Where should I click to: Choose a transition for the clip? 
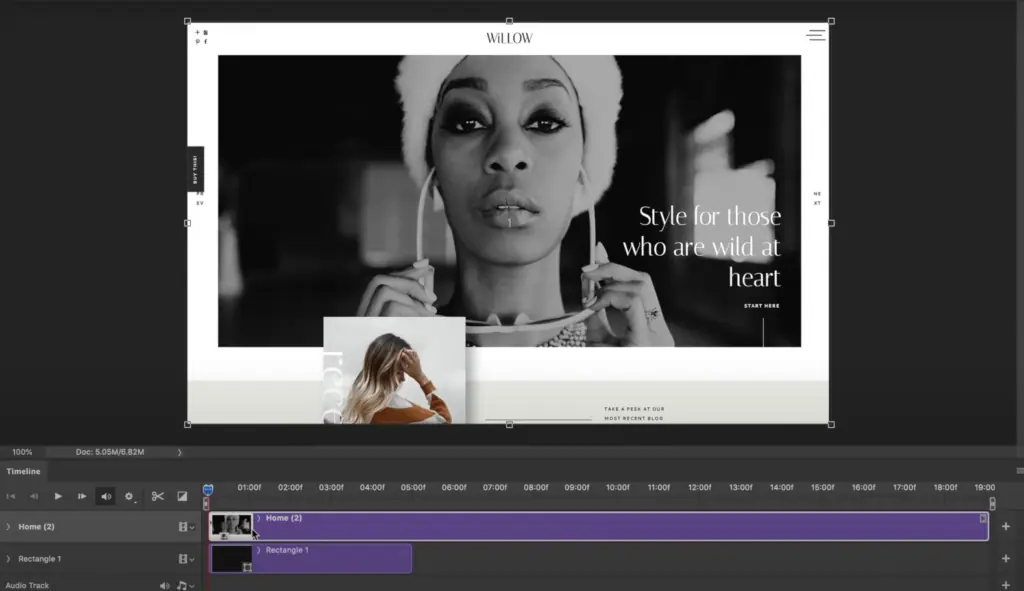coord(182,496)
